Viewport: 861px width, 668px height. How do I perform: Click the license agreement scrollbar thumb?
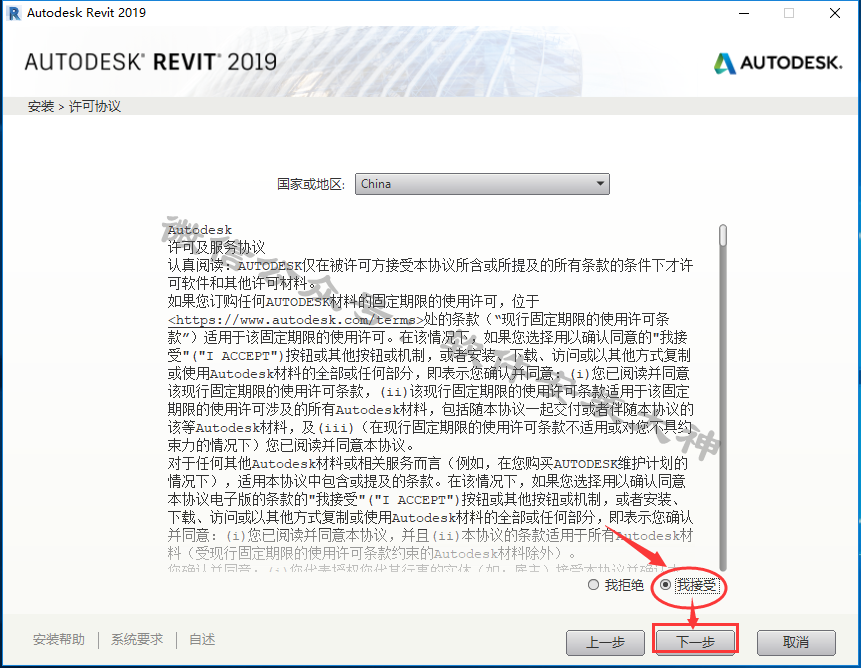[x=723, y=235]
